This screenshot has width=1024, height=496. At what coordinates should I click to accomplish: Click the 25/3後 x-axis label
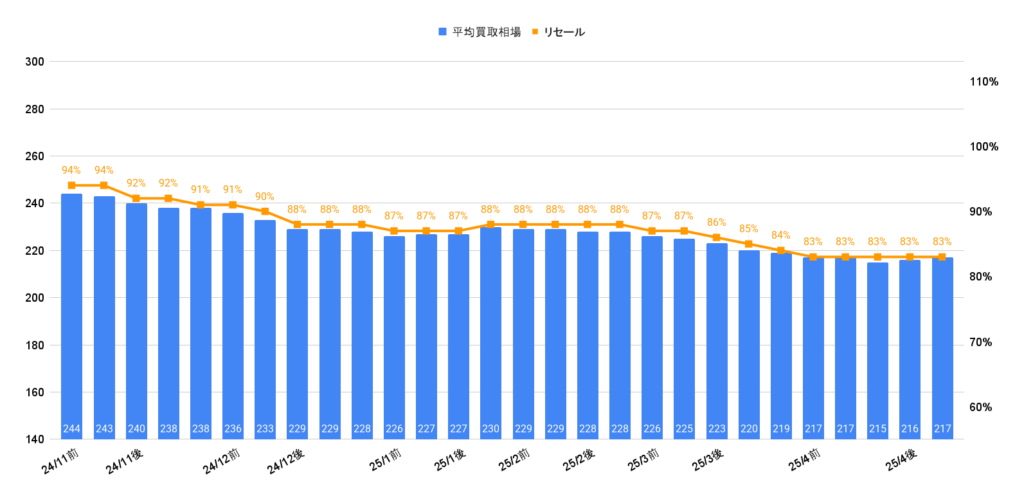[x=706, y=459]
